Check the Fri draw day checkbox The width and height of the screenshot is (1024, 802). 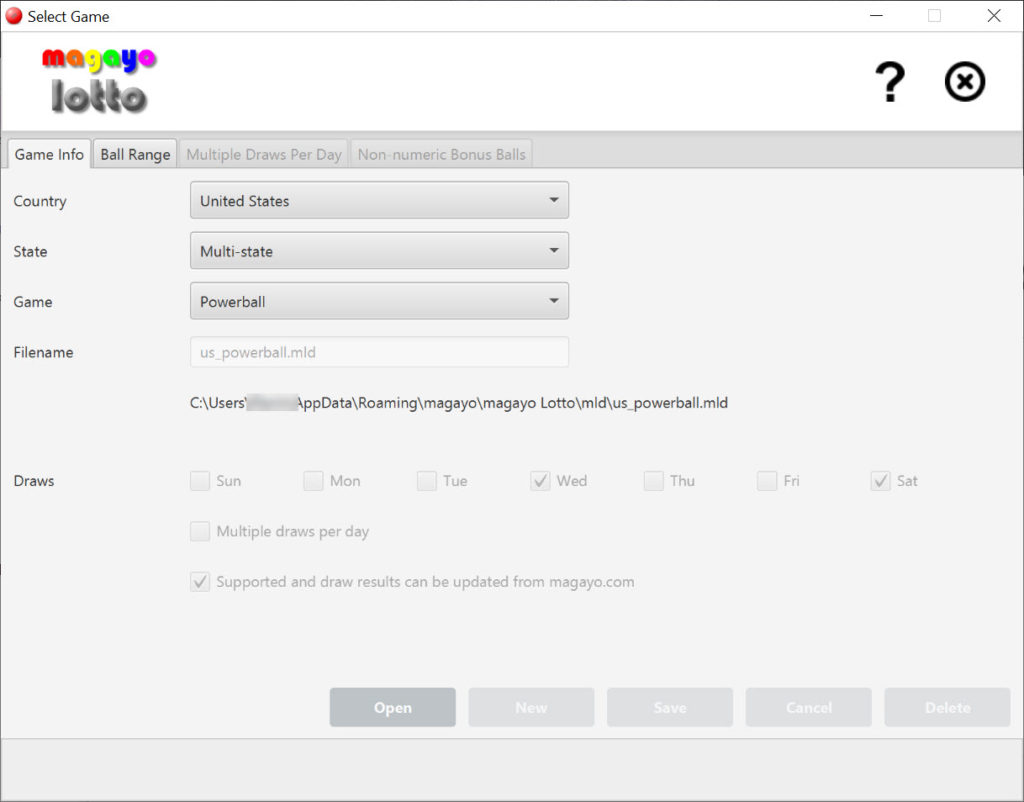tap(767, 481)
